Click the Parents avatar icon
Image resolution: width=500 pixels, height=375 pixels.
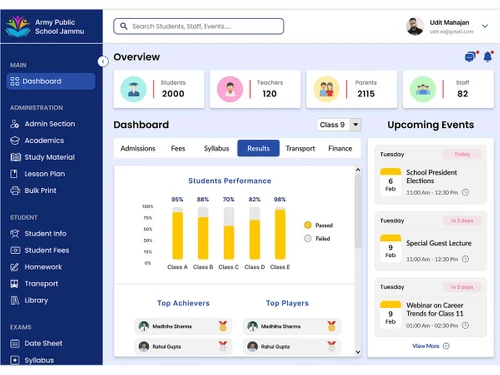tap(326, 89)
